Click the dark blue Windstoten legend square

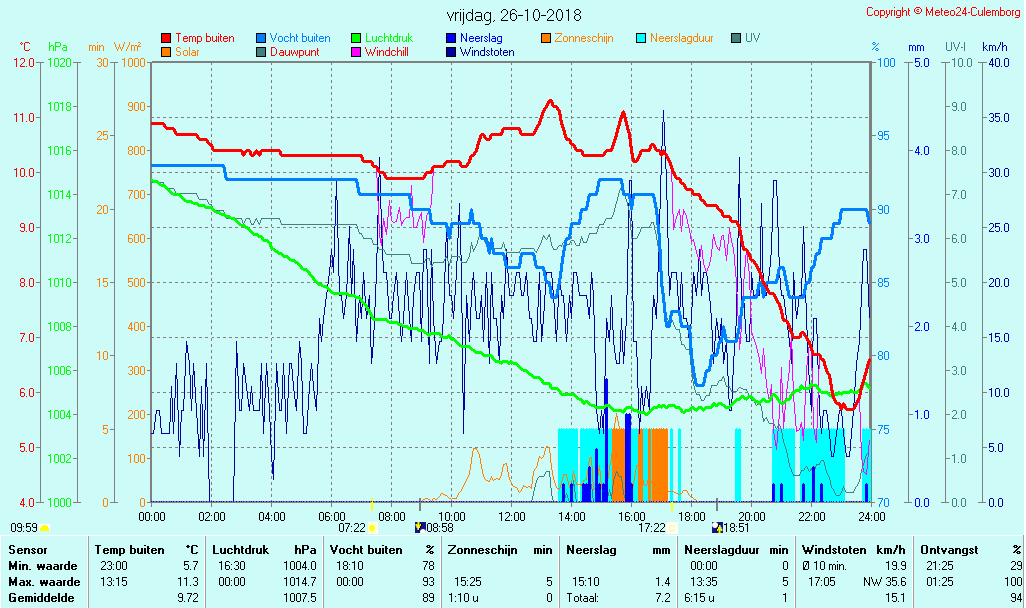tap(451, 52)
